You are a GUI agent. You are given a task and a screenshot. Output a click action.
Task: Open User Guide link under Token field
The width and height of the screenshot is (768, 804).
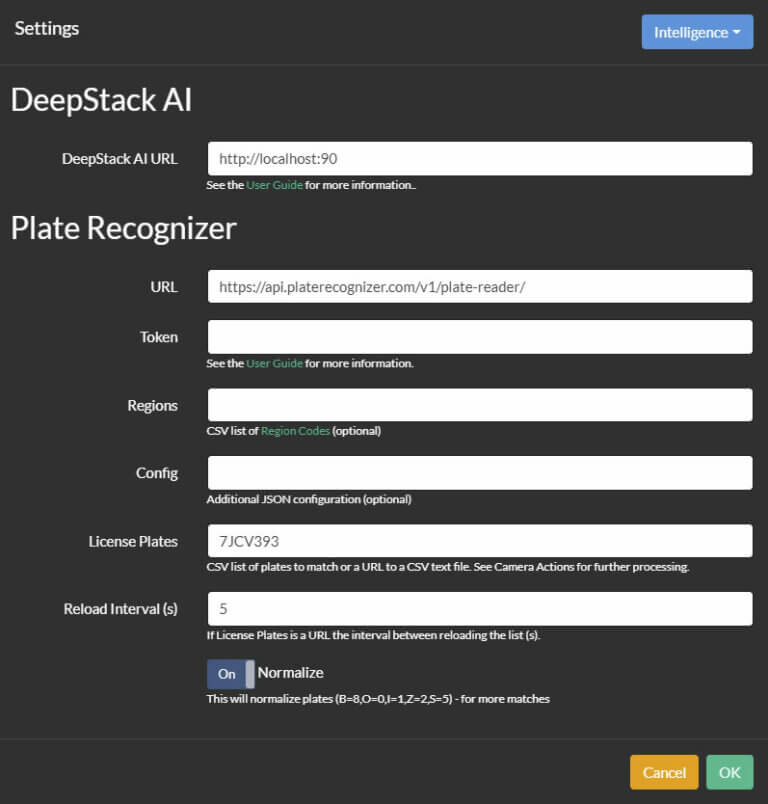pyautogui.click(x=274, y=364)
